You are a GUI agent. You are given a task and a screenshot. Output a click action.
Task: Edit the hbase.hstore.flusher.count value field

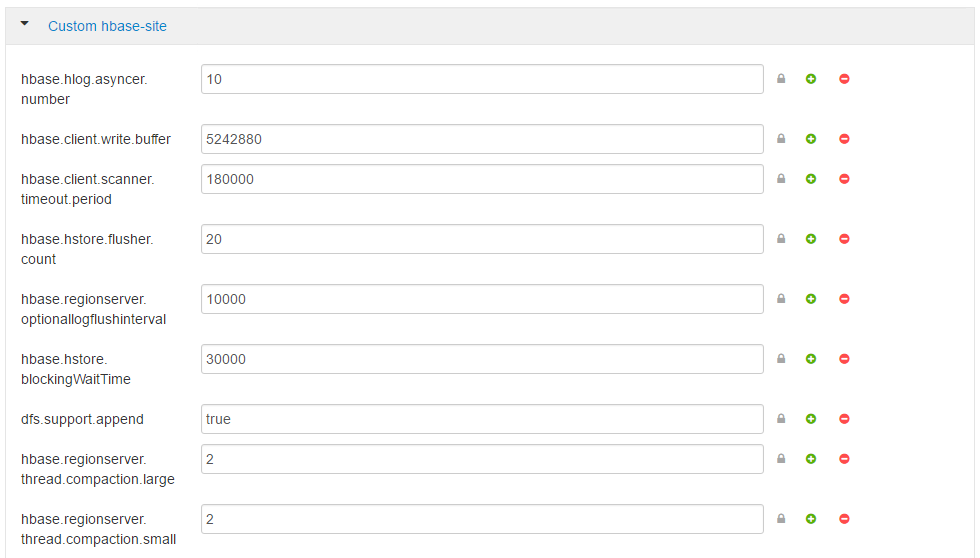(x=482, y=239)
